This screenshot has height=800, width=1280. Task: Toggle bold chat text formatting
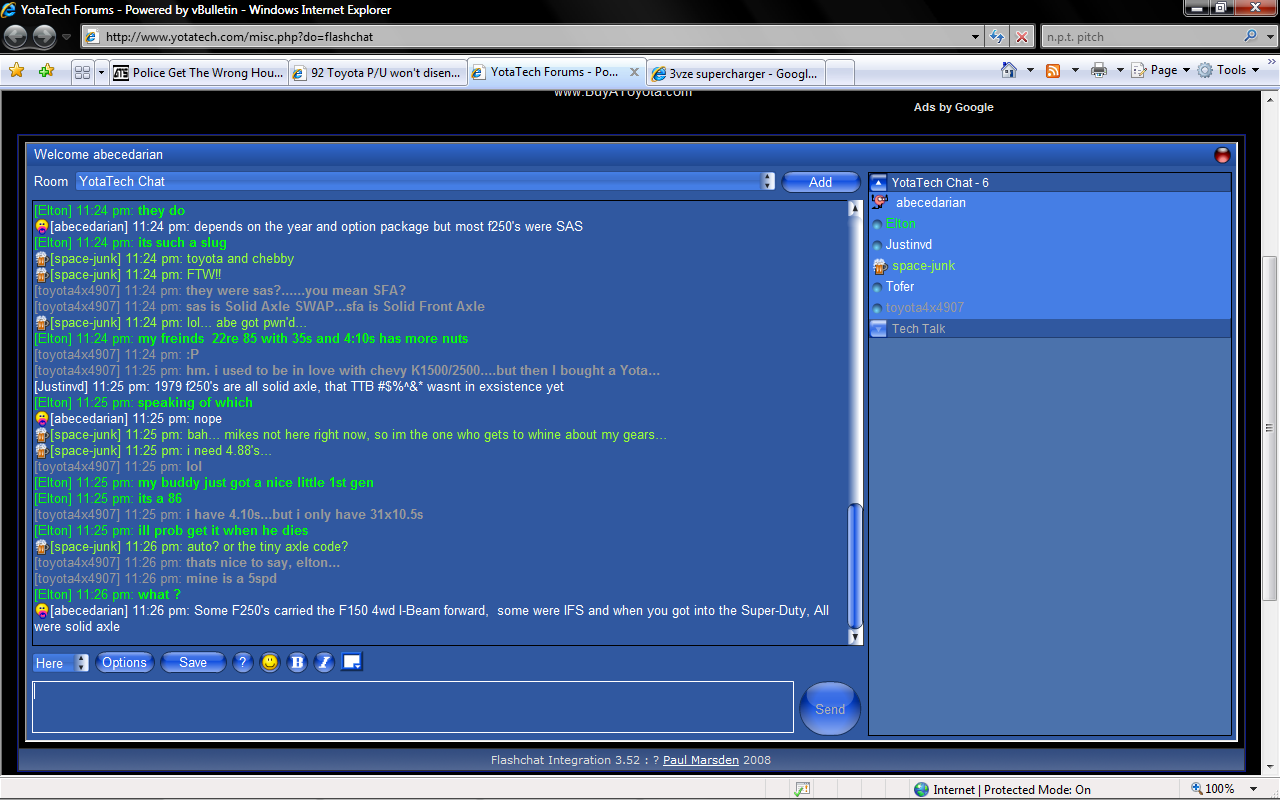click(x=297, y=662)
